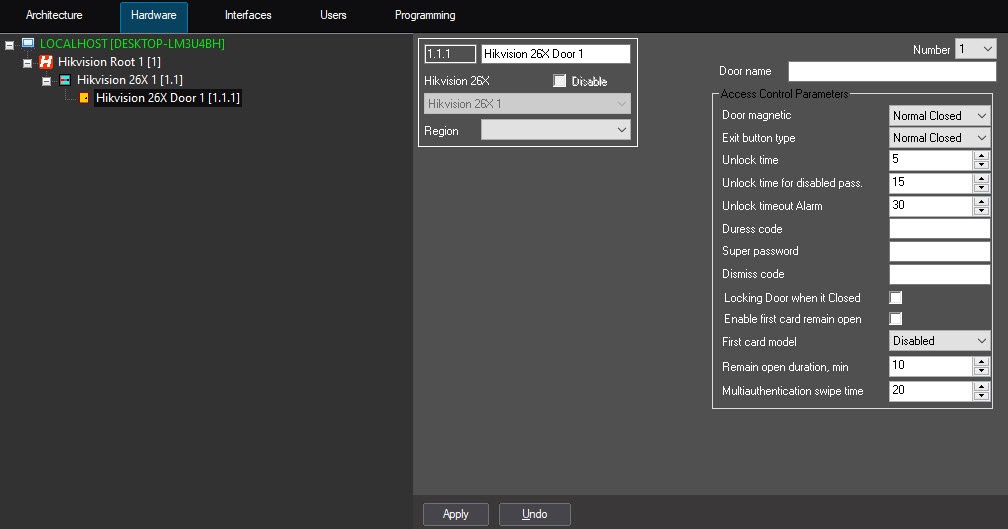The width and height of the screenshot is (1008, 529).
Task: Decrease Unlock time for disabled pass.
Action: [x=981, y=188]
